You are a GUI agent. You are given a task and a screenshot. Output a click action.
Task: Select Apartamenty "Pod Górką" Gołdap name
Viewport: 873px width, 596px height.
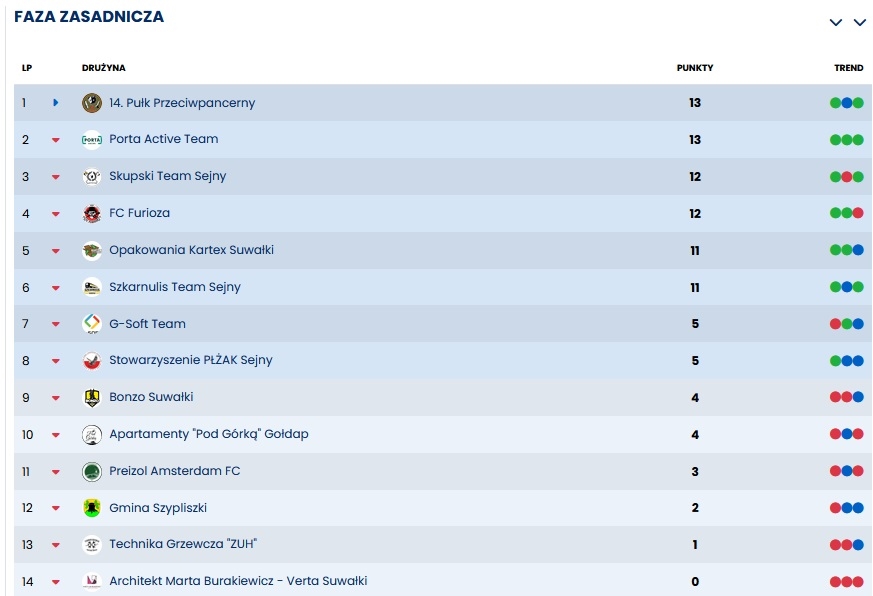click(209, 434)
